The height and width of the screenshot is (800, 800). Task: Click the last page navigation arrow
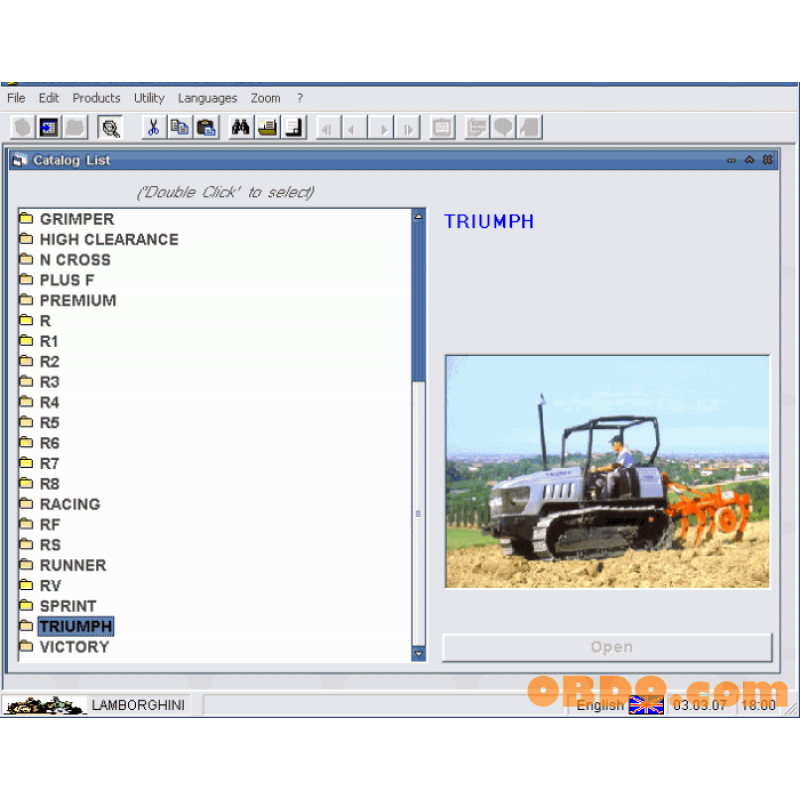407,127
